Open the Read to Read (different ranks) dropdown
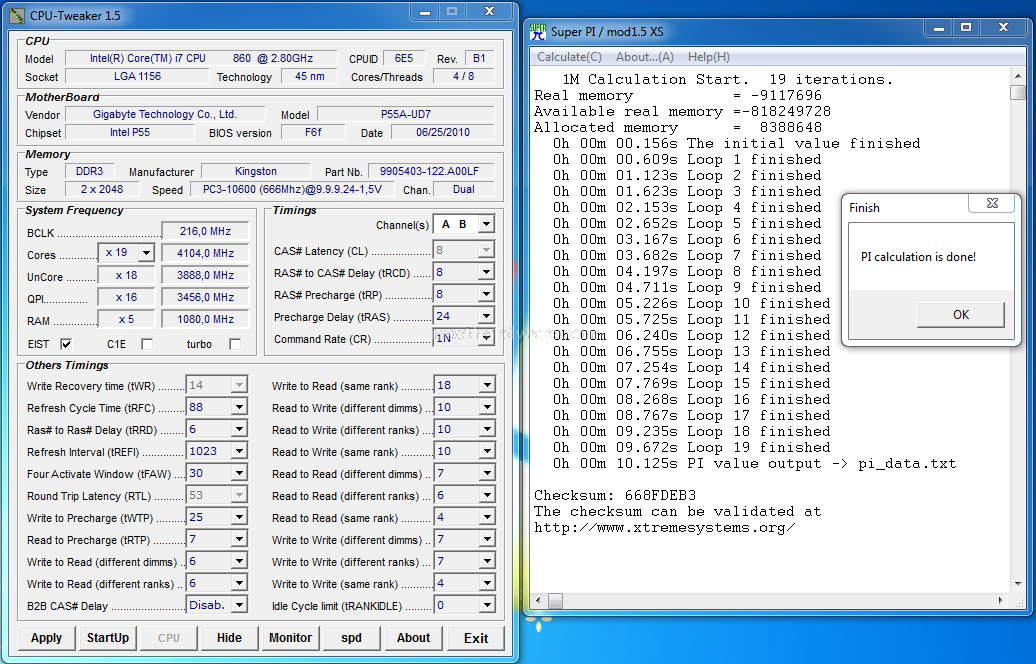 coord(487,495)
